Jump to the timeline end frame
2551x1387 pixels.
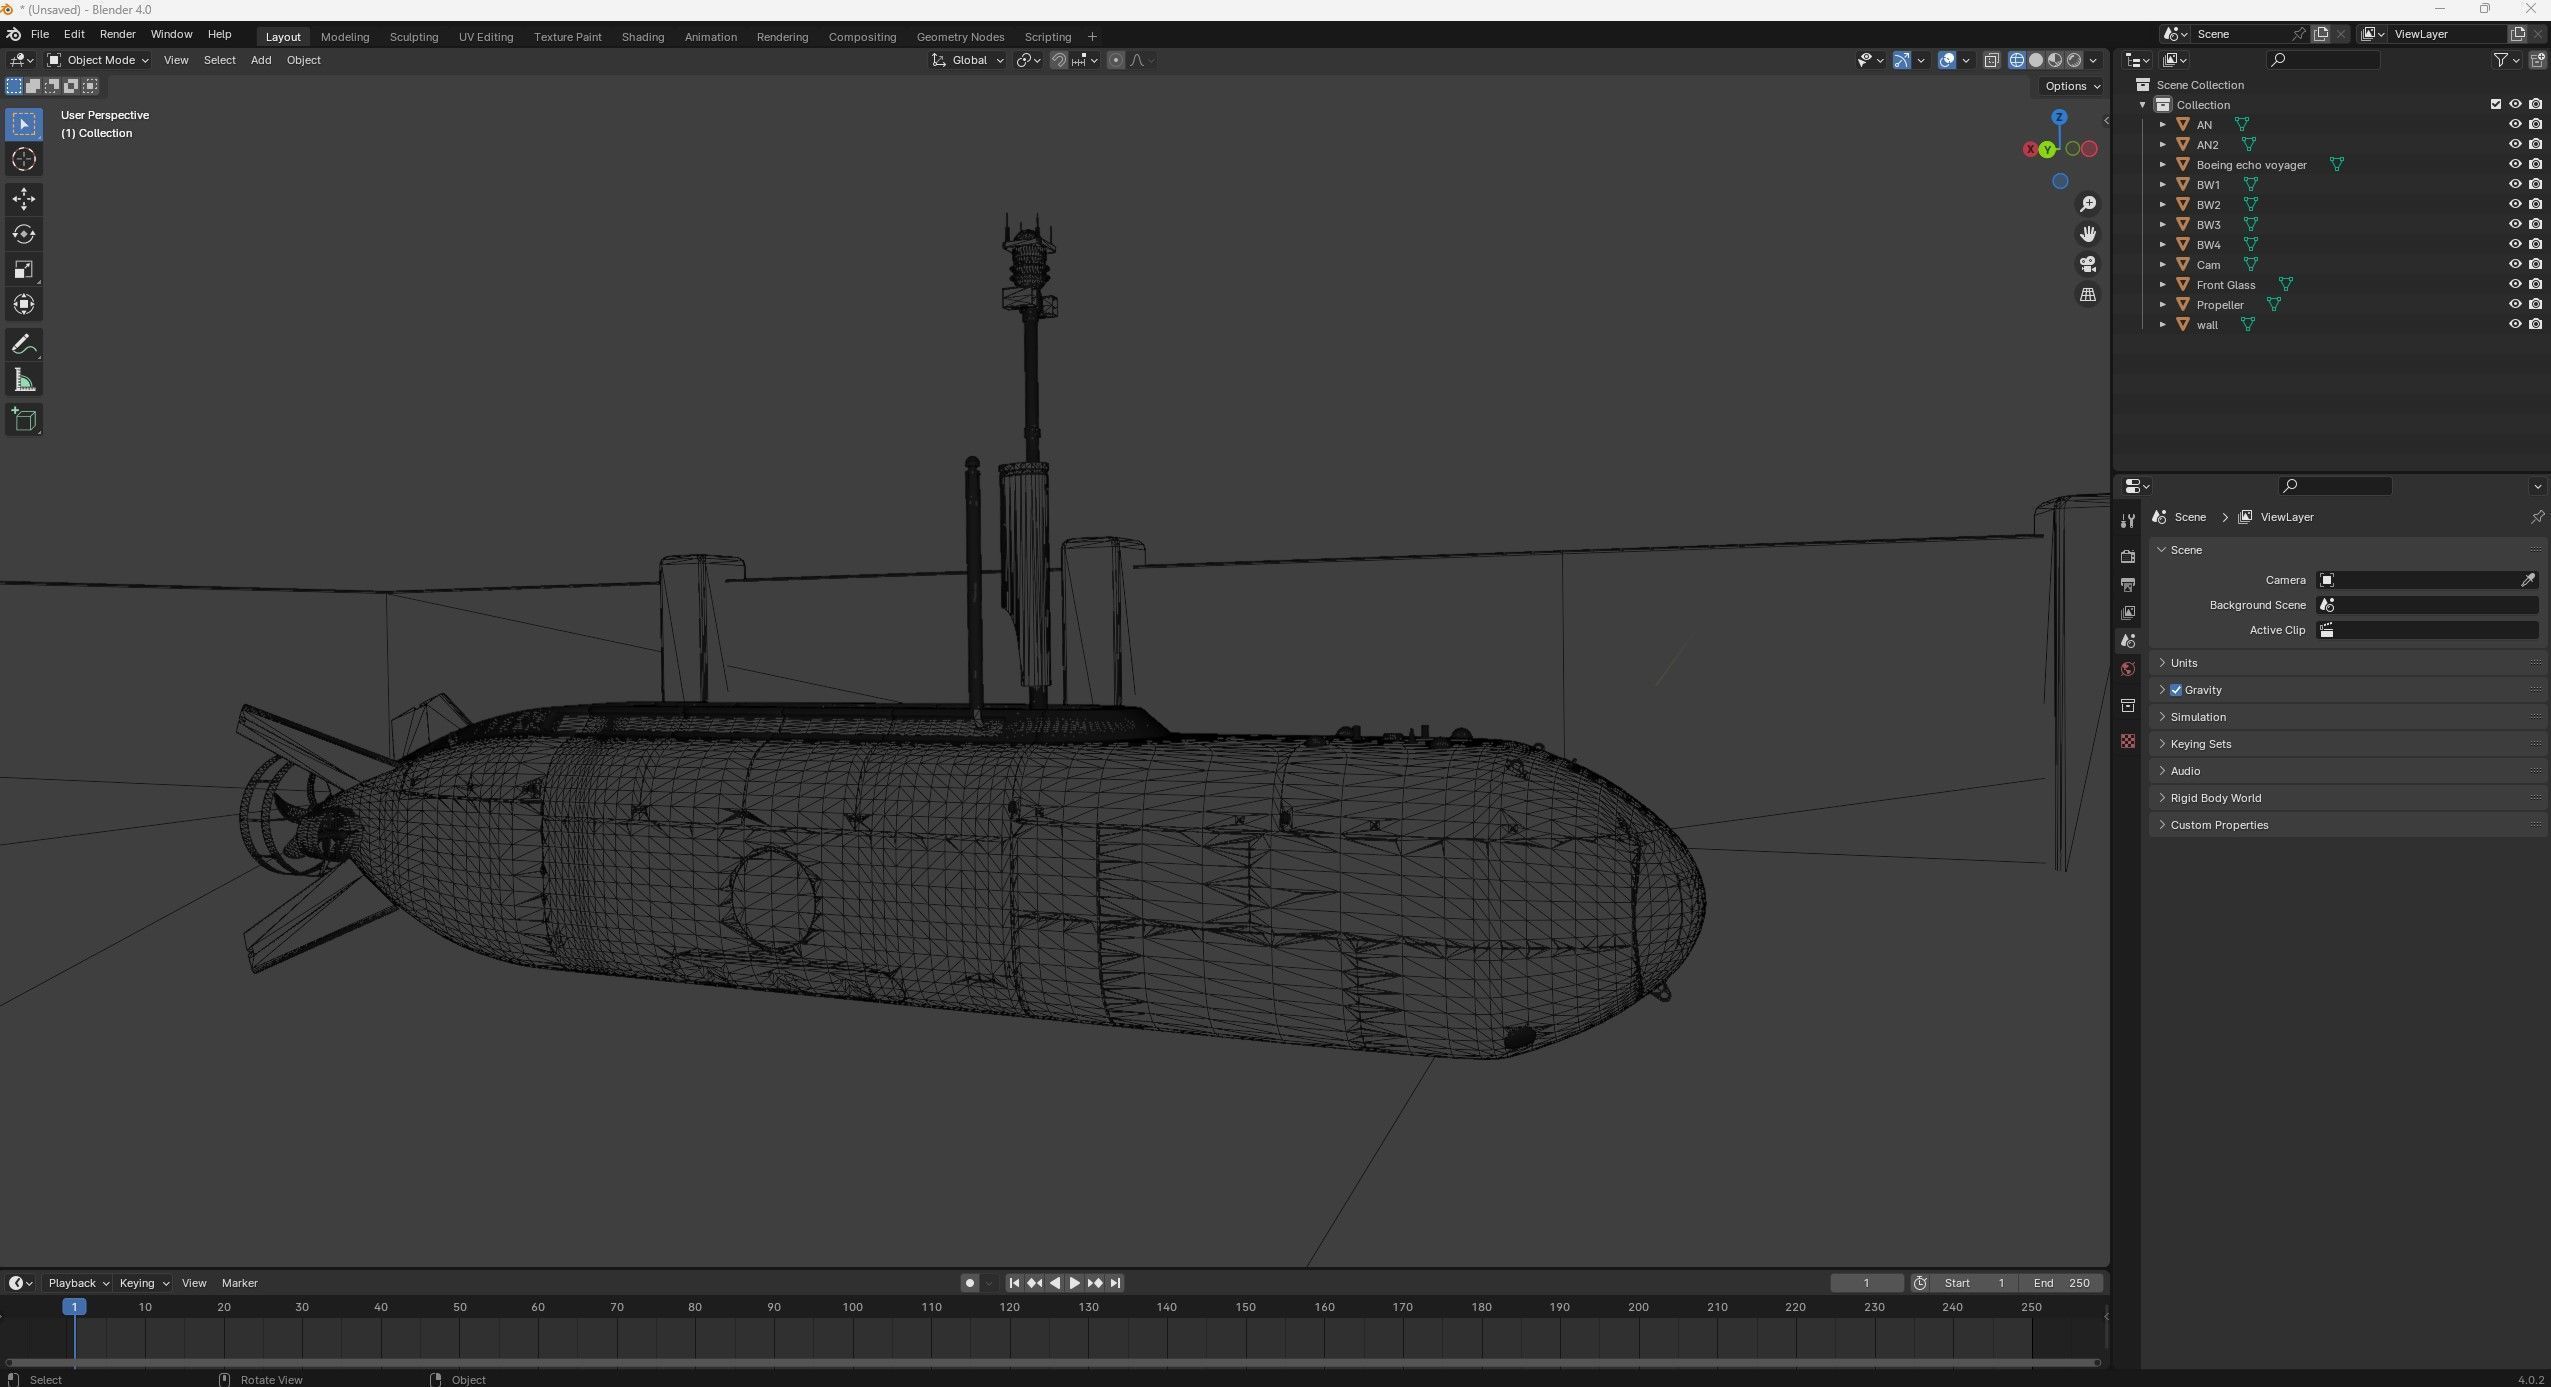[x=1115, y=1283]
